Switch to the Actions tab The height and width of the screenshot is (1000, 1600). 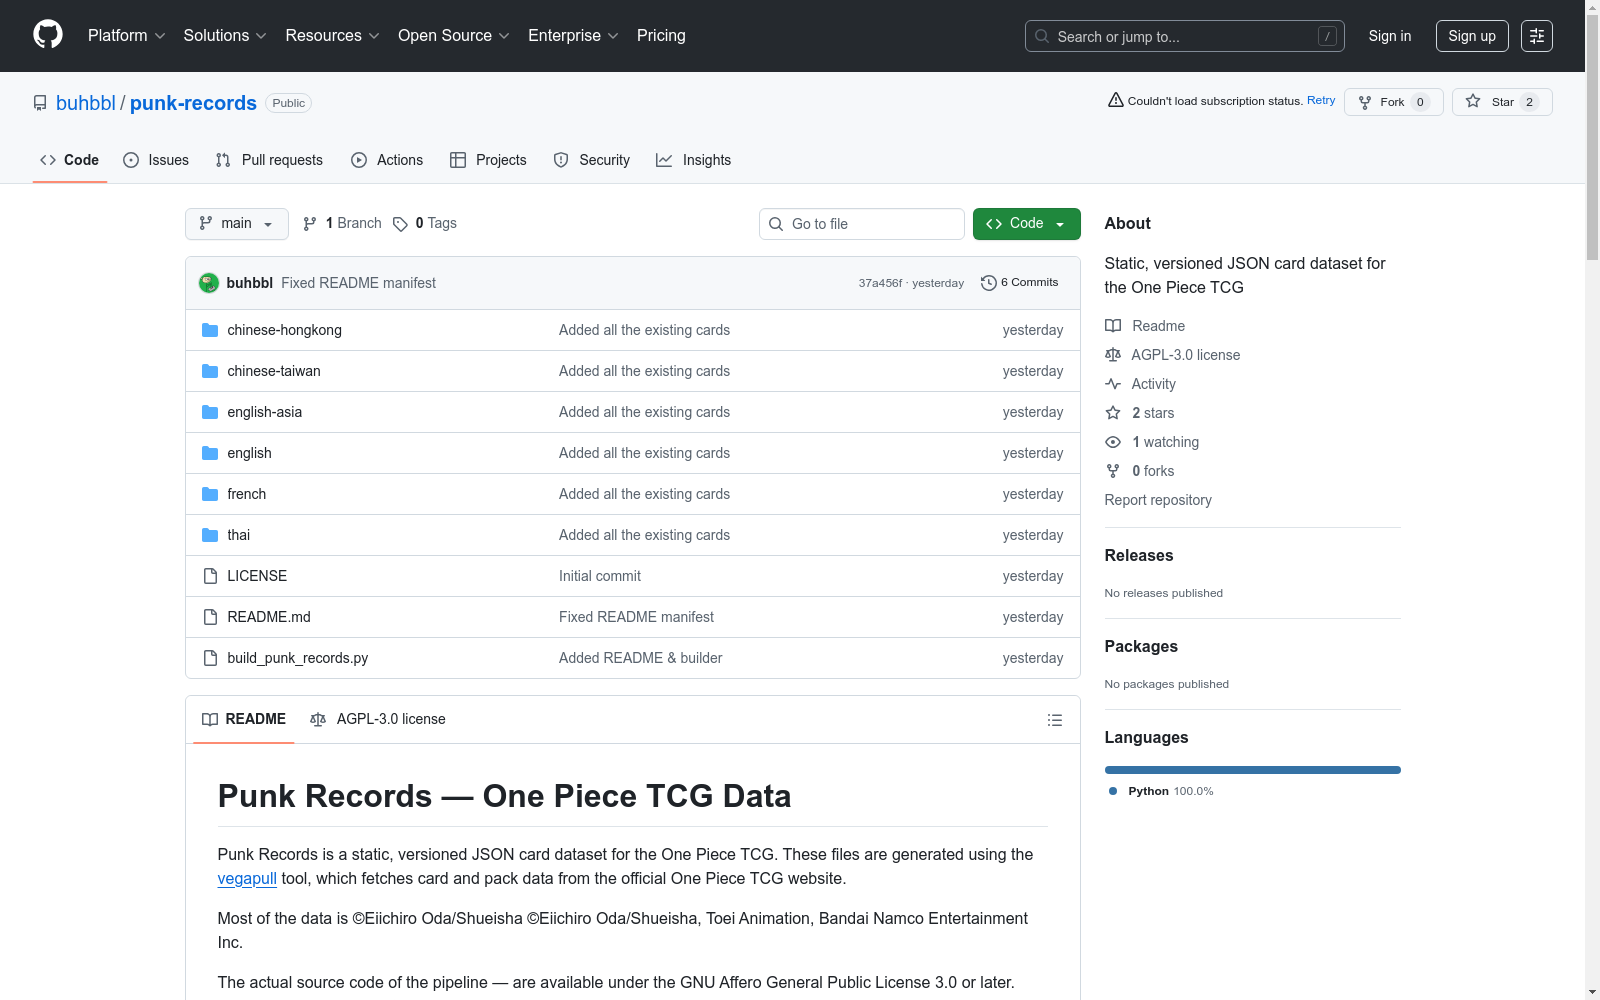pyautogui.click(x=387, y=160)
